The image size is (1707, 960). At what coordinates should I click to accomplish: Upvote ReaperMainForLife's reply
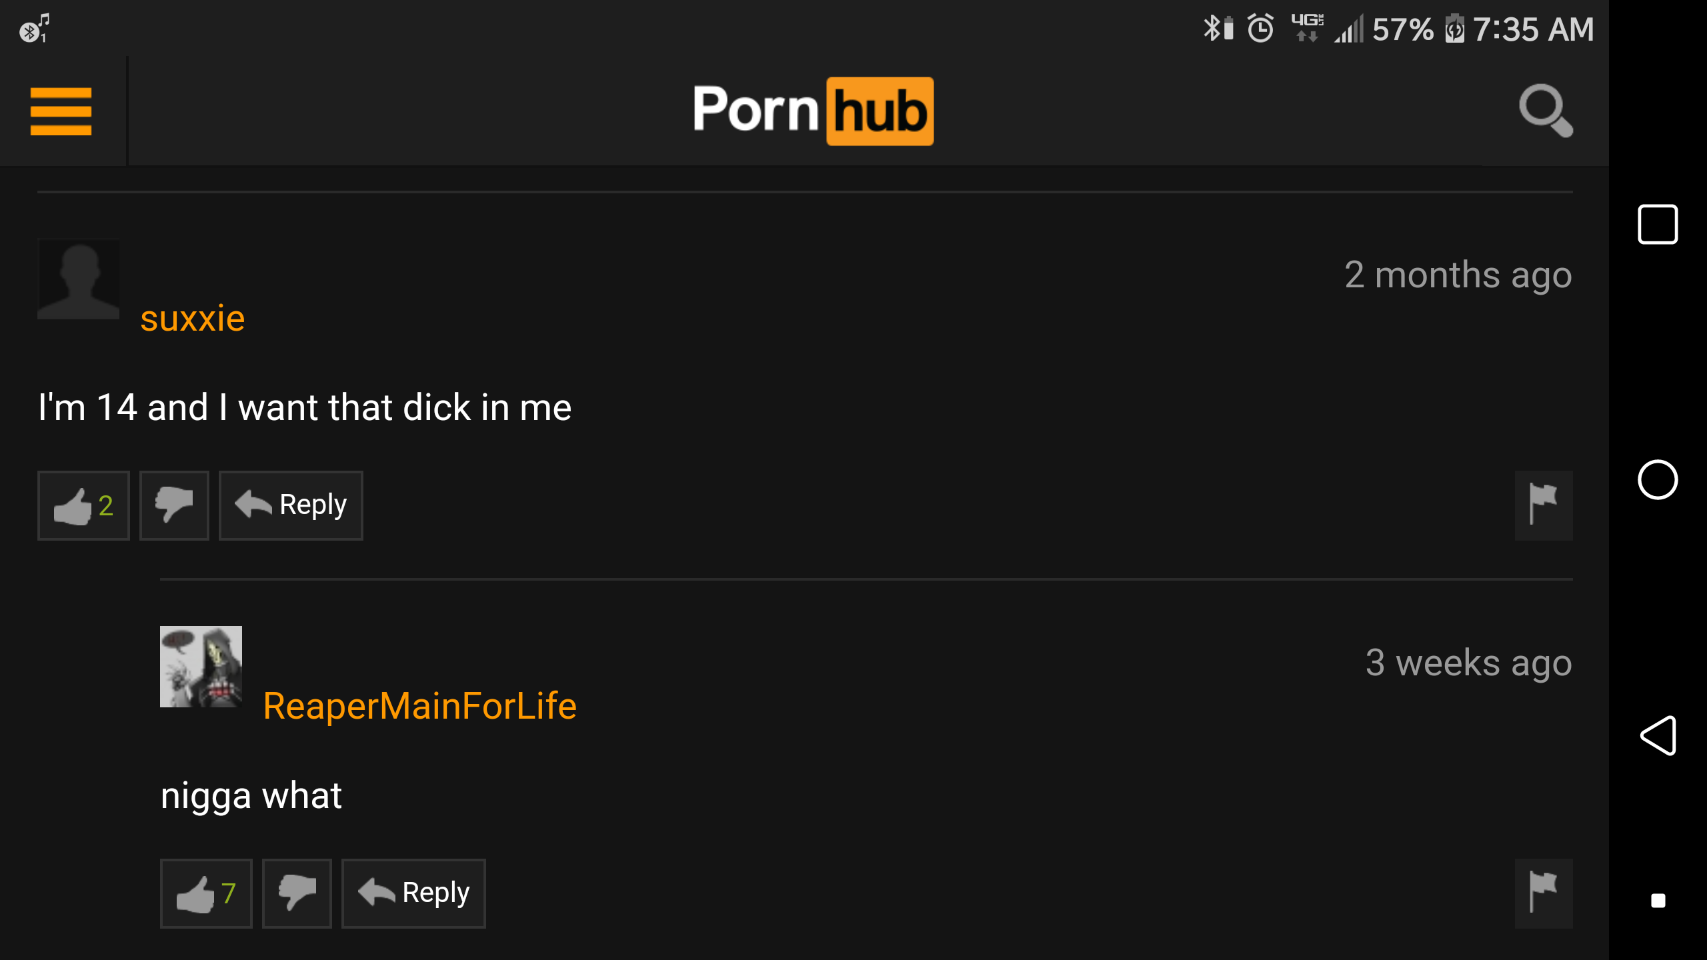pyautogui.click(x=206, y=894)
